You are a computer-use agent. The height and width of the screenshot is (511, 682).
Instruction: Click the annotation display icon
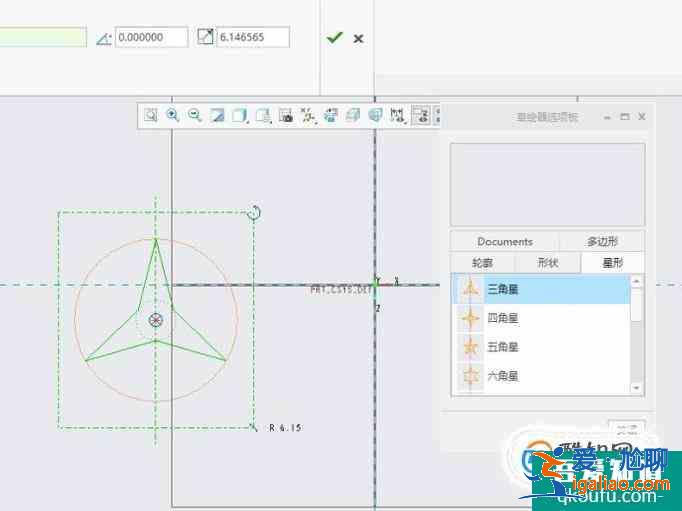click(331, 116)
